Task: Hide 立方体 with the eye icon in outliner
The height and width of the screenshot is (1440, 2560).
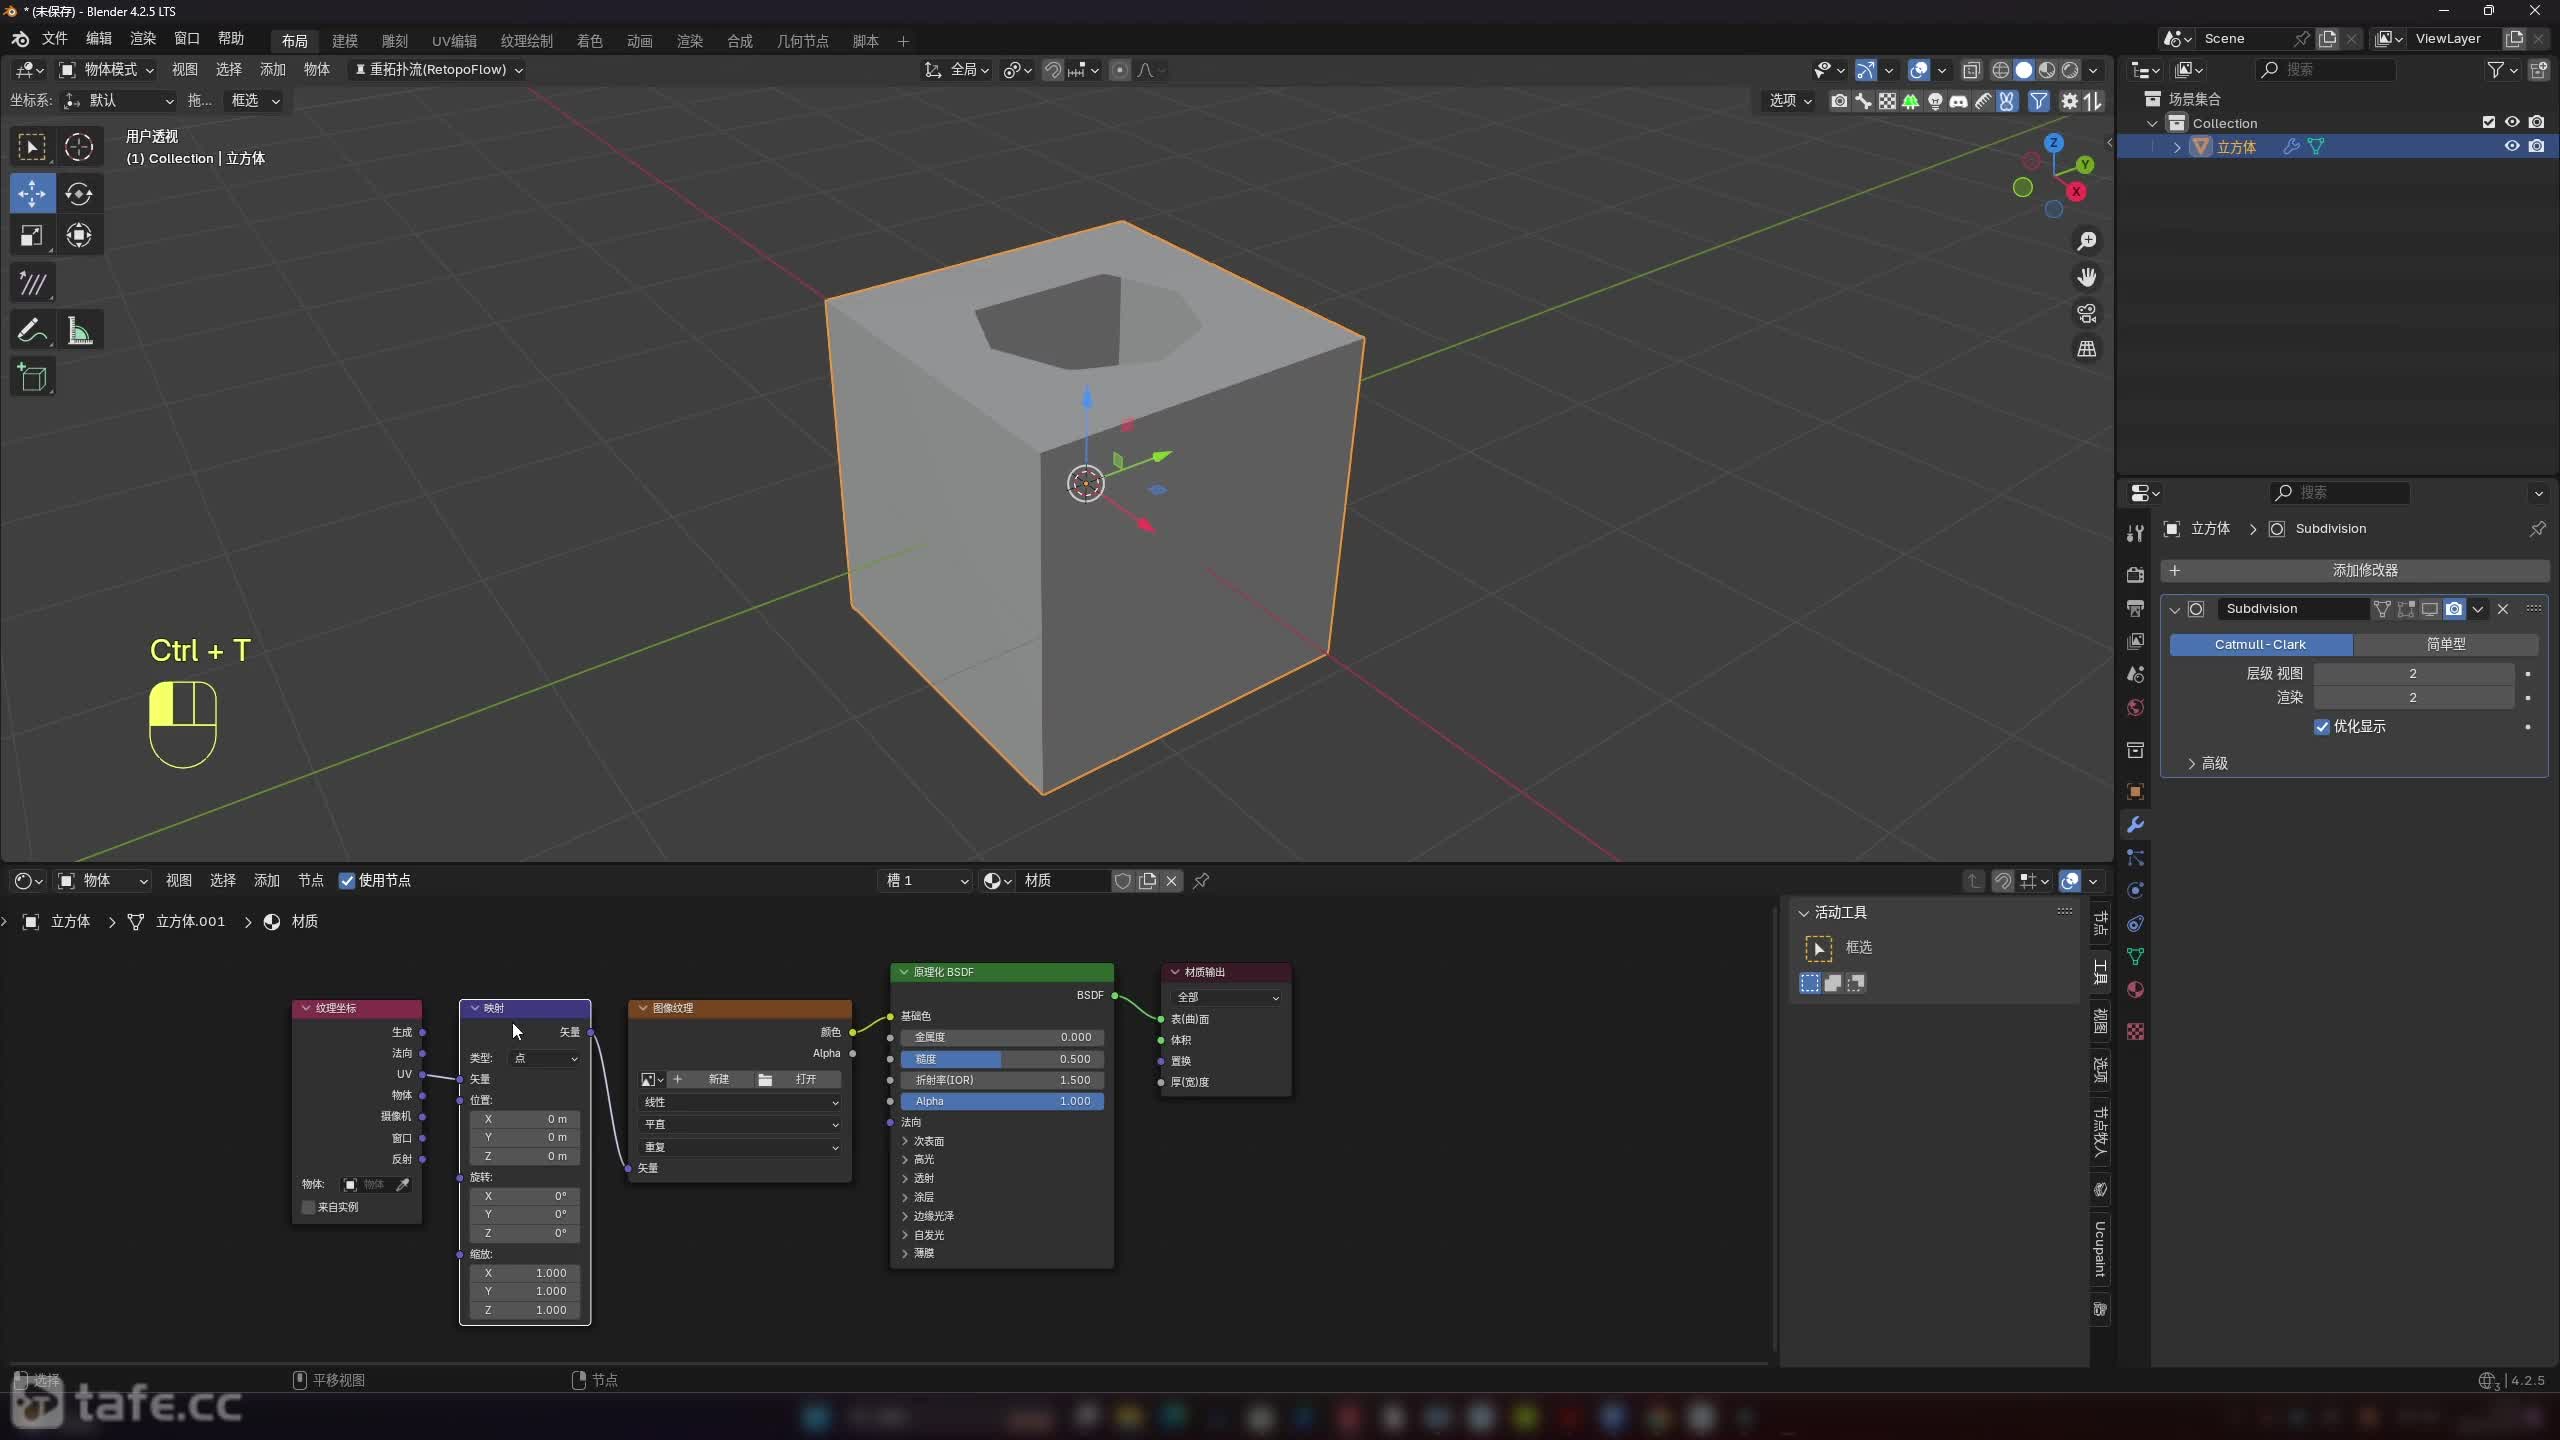Action: tap(2510, 146)
